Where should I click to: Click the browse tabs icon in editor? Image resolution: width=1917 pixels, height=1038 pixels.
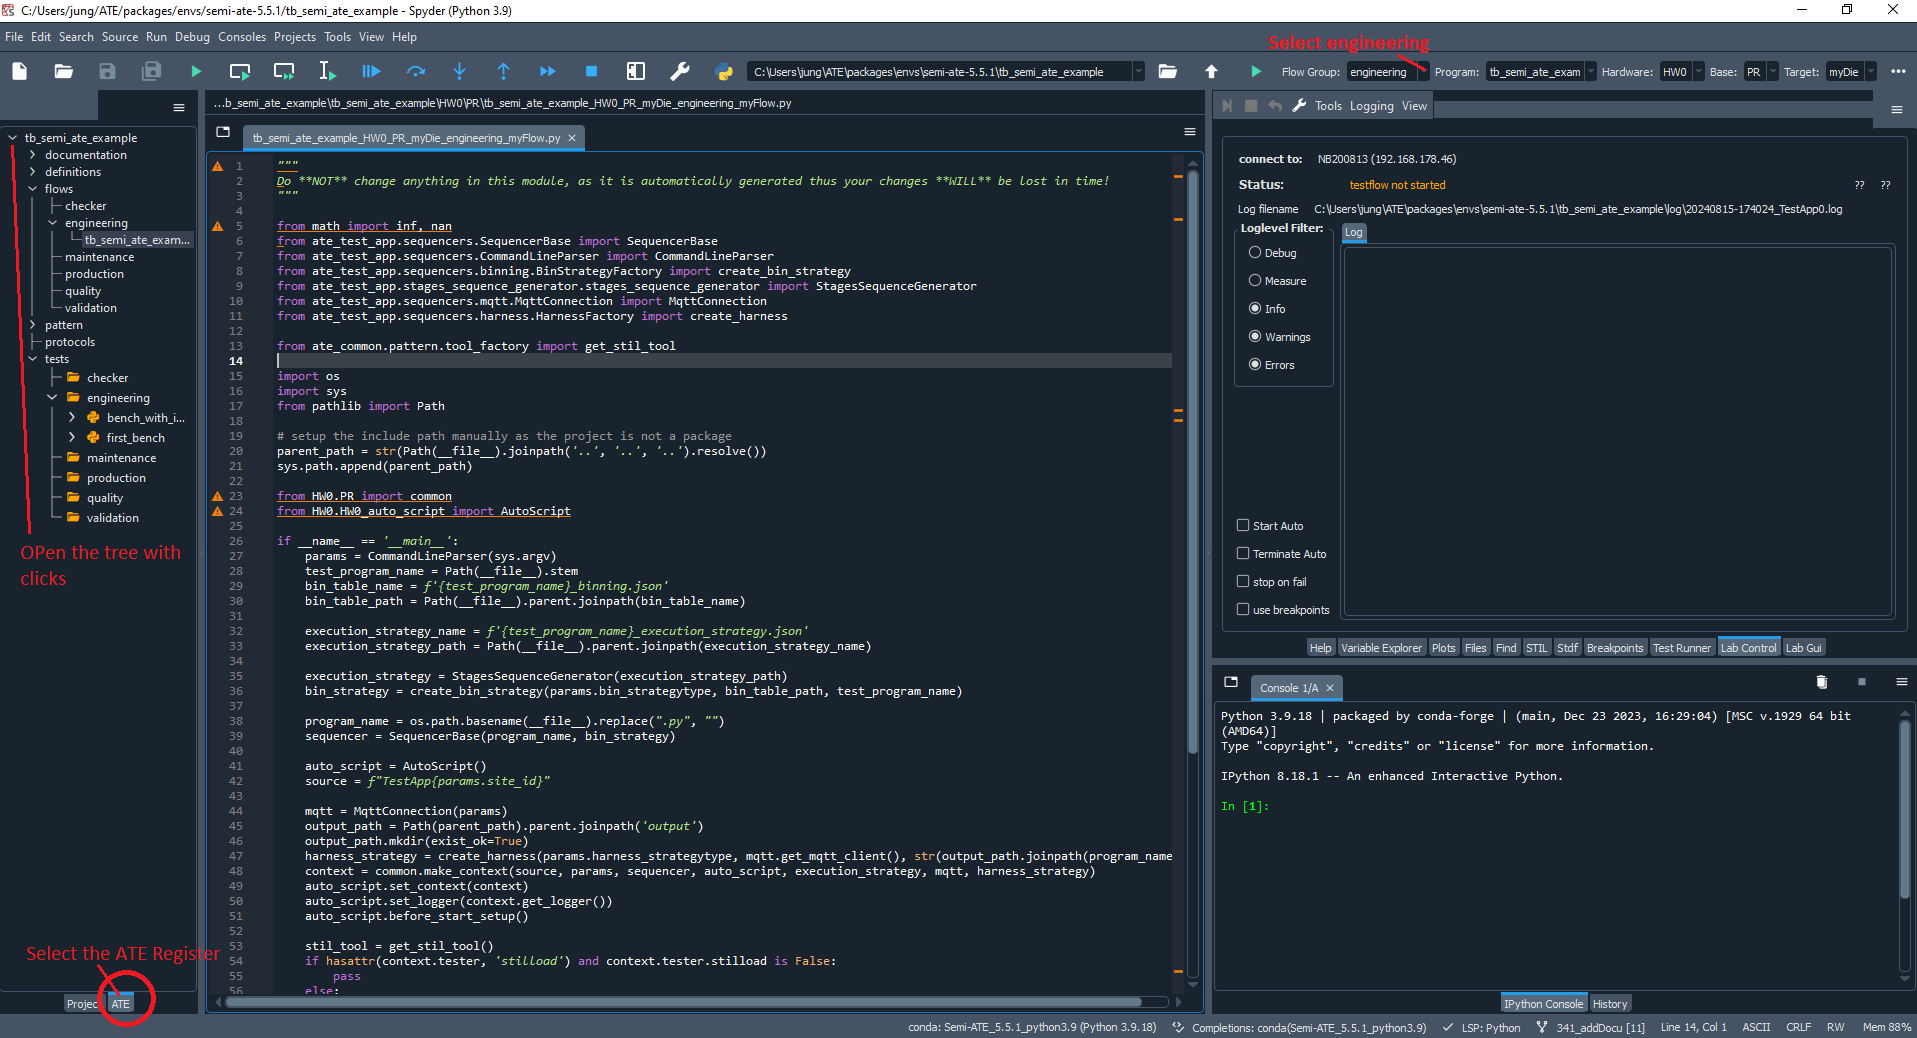pyautogui.click(x=223, y=132)
